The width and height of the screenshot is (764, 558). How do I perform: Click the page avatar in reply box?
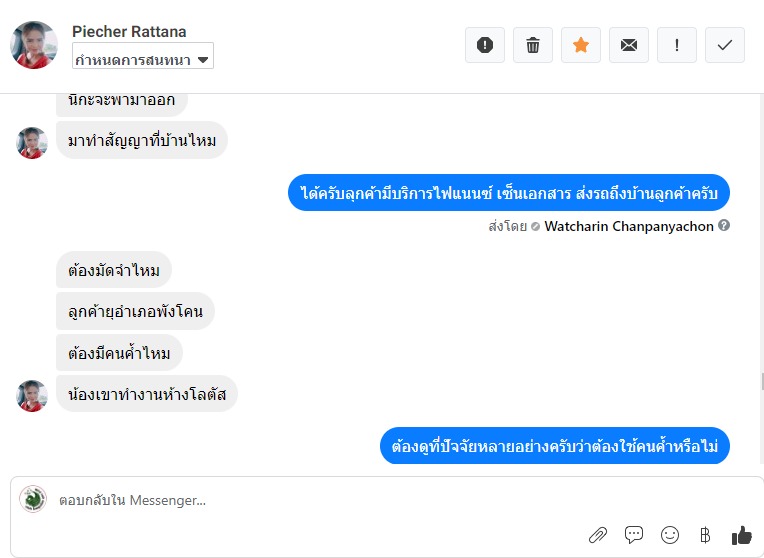click(x=33, y=499)
